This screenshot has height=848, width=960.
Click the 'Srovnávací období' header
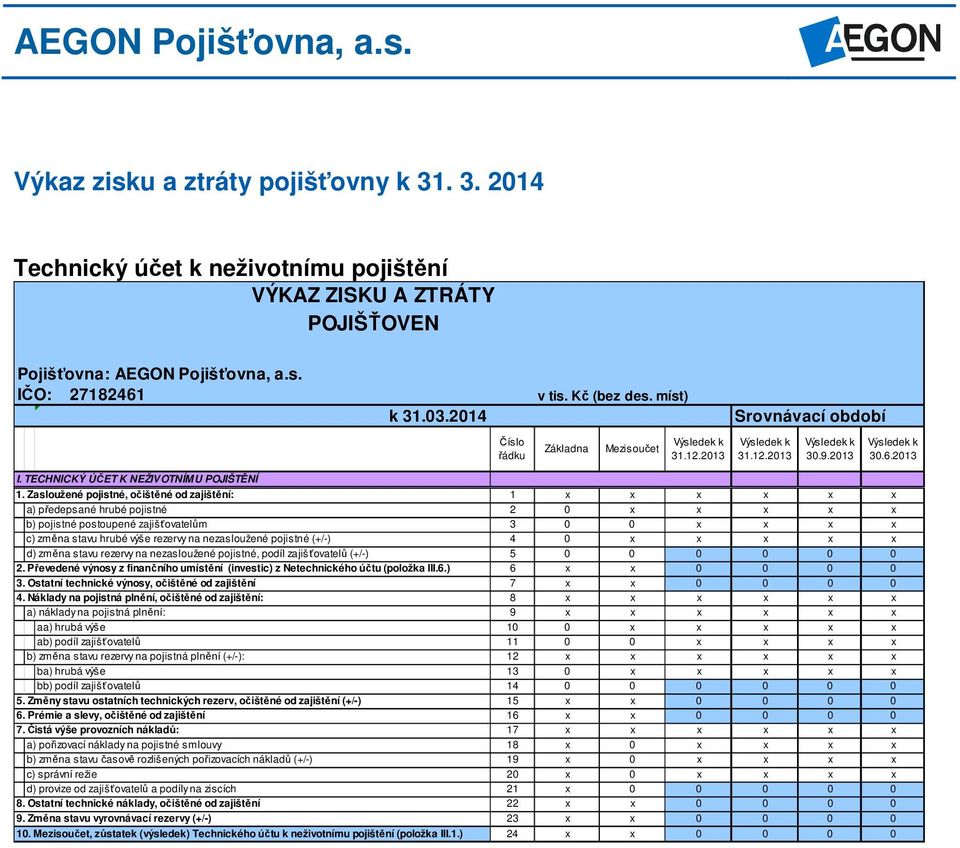tap(809, 416)
